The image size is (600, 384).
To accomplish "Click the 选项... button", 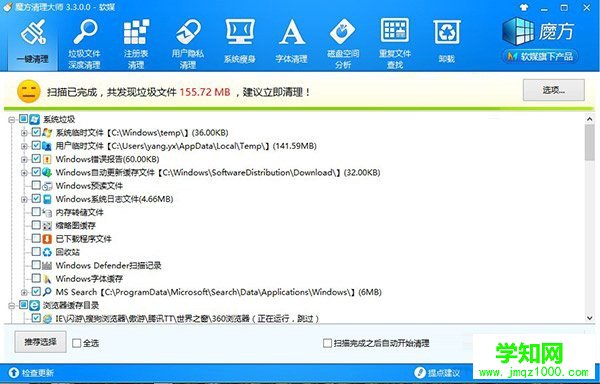I will tap(554, 90).
